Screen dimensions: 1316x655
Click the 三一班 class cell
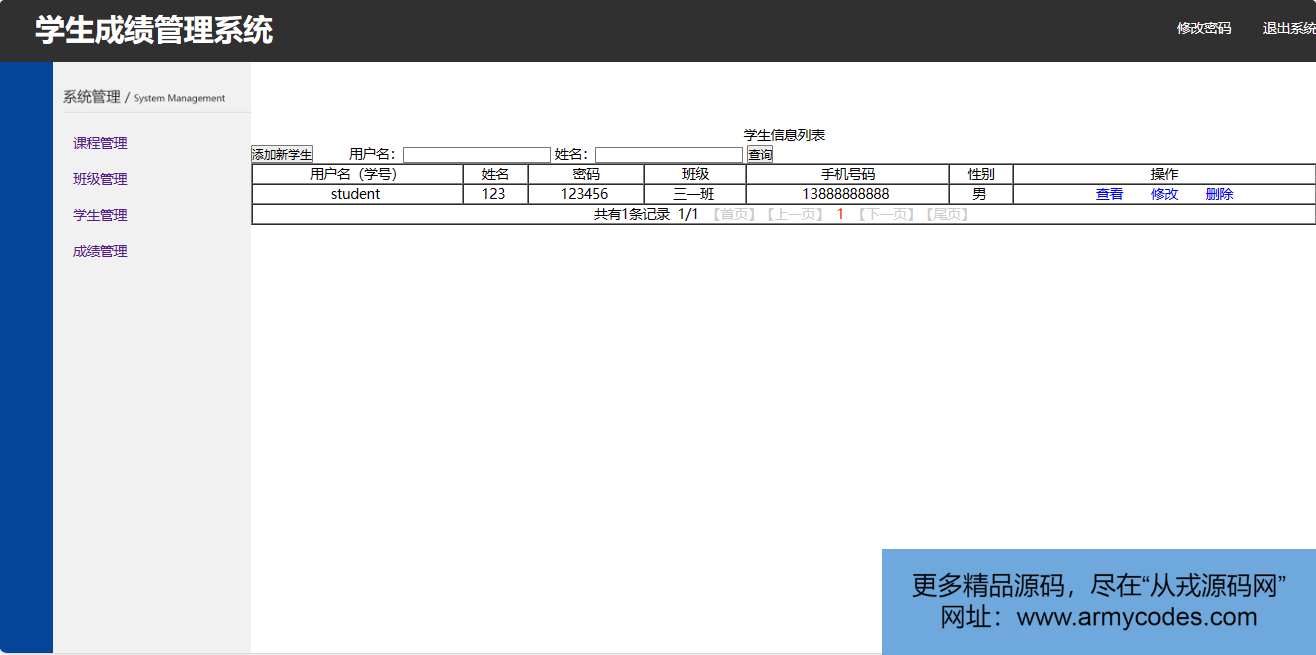pyautogui.click(x=694, y=194)
